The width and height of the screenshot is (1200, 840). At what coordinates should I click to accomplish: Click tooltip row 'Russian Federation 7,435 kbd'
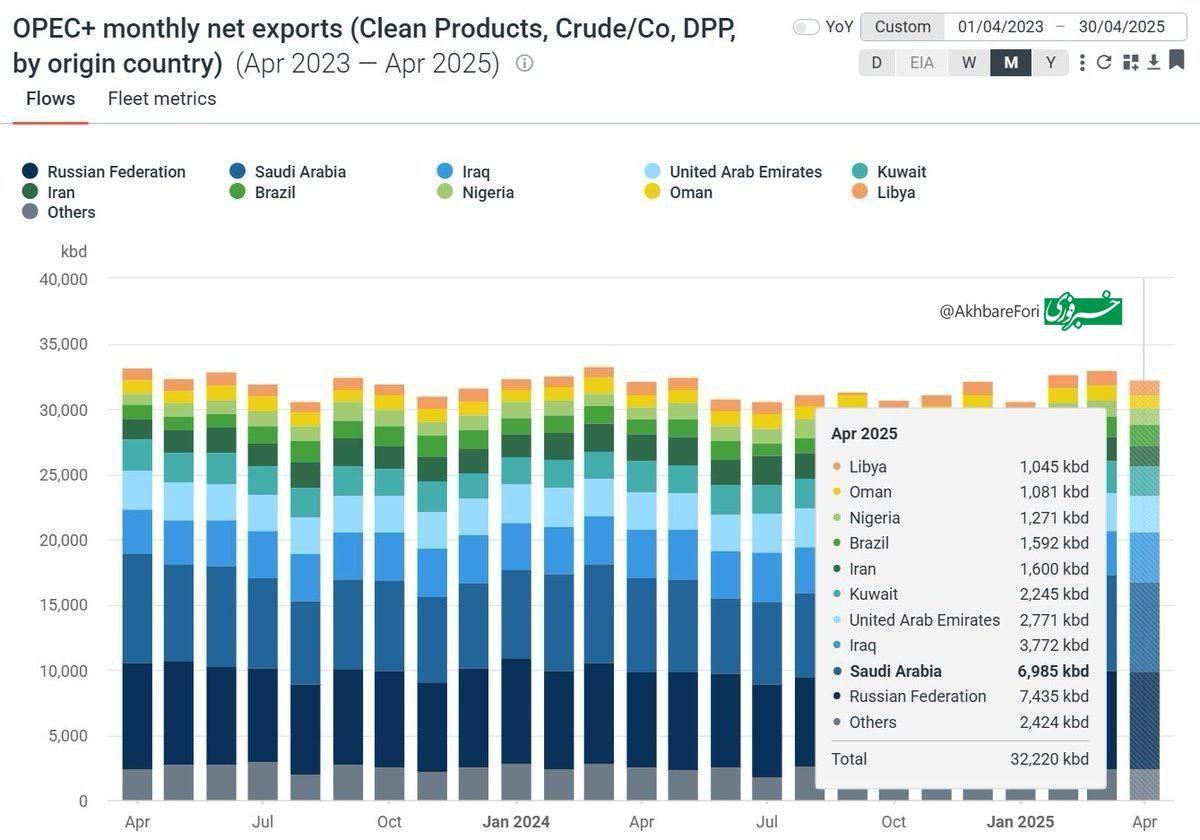pyautogui.click(x=961, y=697)
